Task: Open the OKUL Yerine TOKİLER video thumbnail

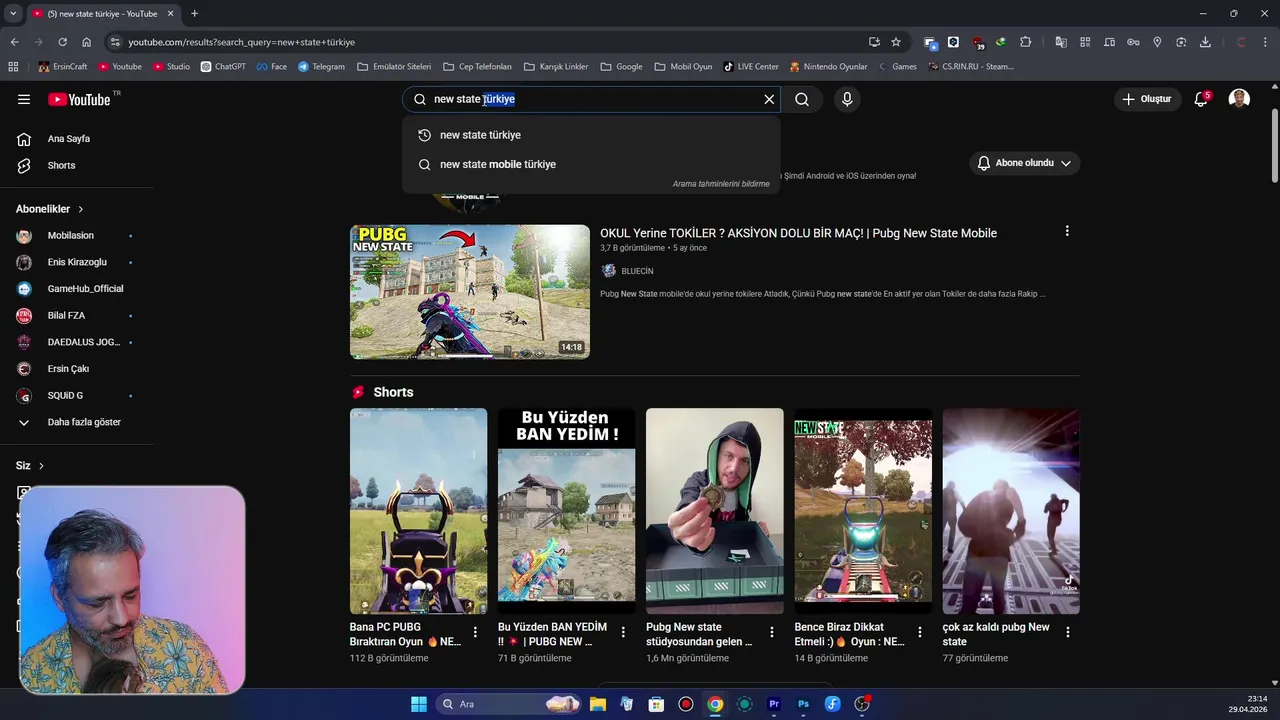Action: [x=470, y=292]
